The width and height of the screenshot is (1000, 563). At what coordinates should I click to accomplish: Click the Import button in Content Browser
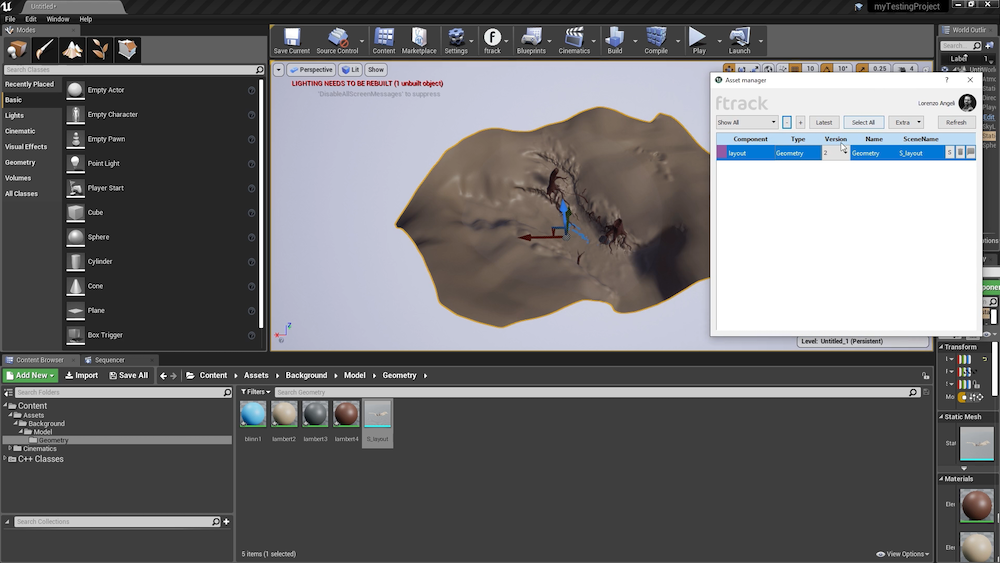[x=82, y=376]
